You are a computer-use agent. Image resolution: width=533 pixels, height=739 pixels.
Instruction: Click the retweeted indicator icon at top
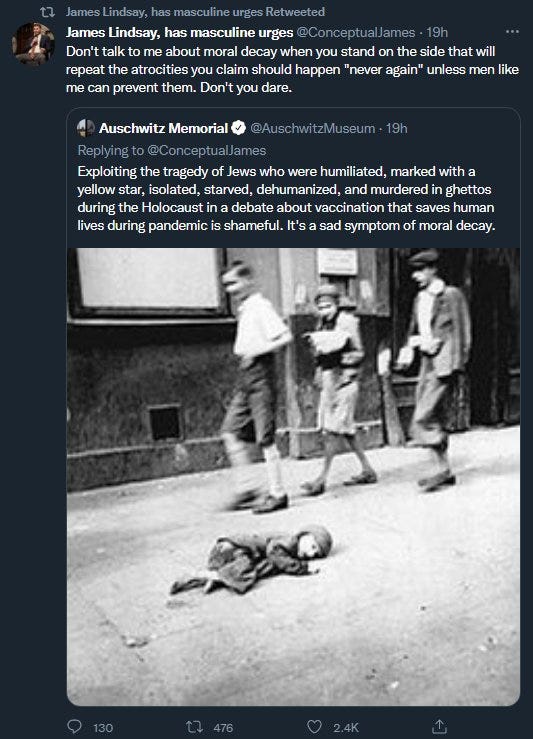tap(48, 12)
